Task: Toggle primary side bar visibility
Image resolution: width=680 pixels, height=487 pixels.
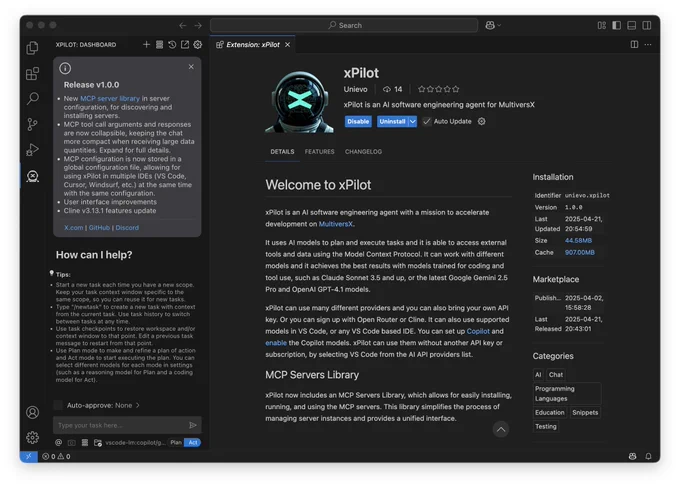Action: tap(617, 26)
